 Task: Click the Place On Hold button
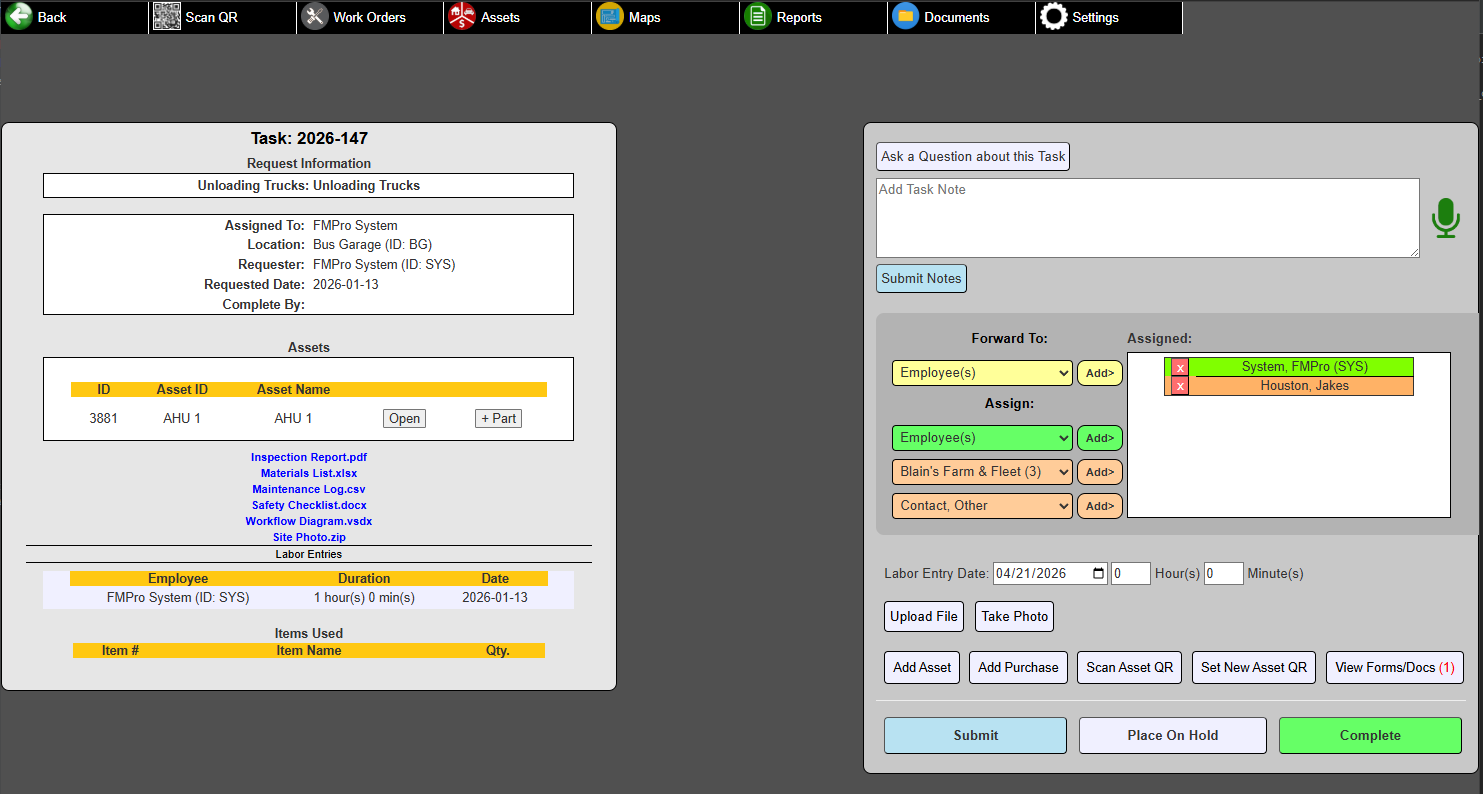point(1172,735)
